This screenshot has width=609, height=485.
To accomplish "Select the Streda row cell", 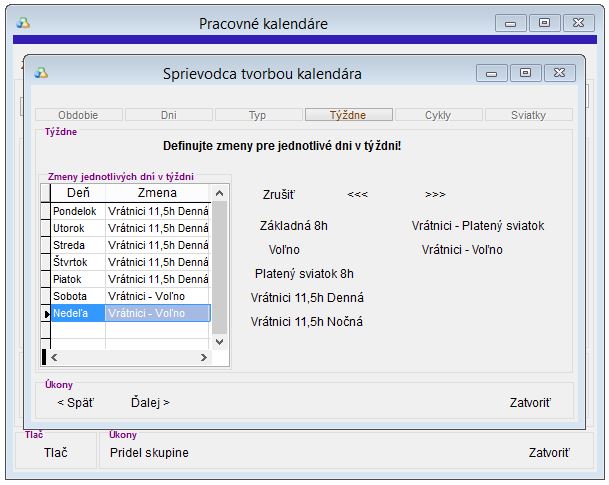I will [x=78, y=245].
